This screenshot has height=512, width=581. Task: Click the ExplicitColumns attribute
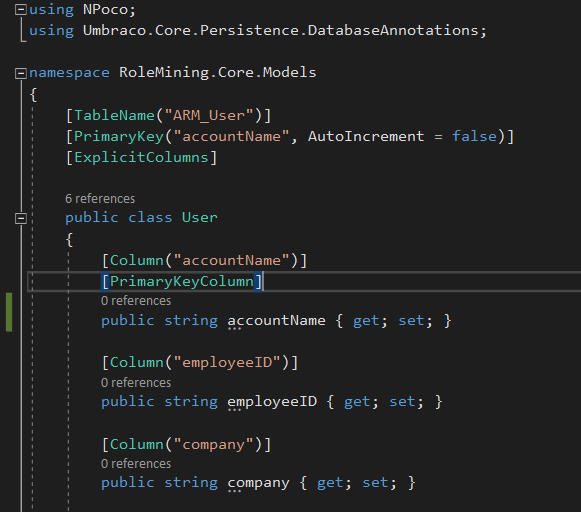coord(141,157)
